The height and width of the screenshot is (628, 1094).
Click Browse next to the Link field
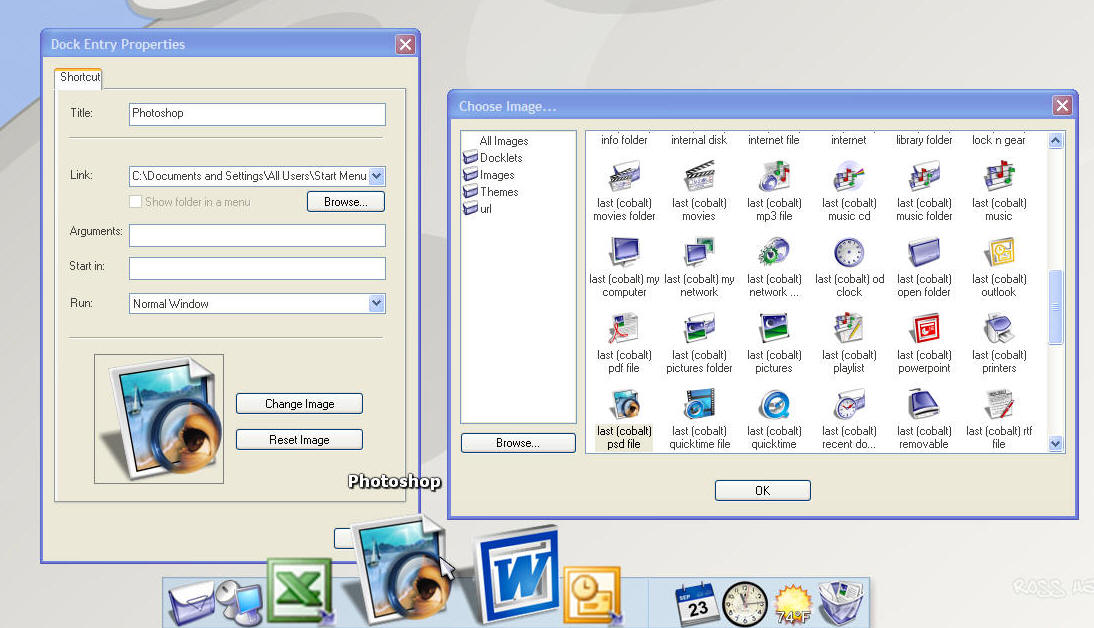[345, 202]
